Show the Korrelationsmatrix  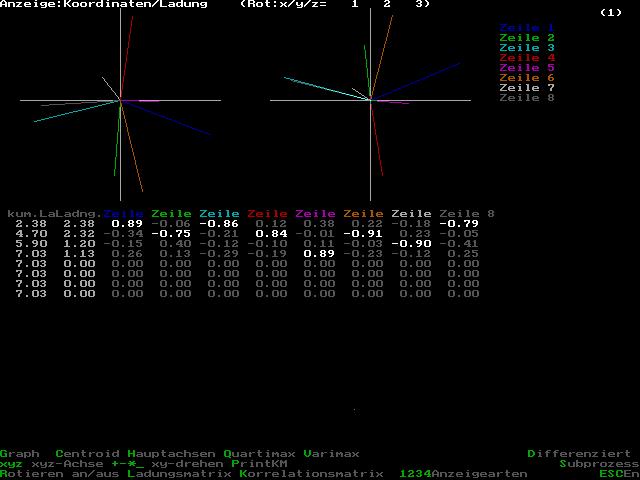(x=312, y=473)
